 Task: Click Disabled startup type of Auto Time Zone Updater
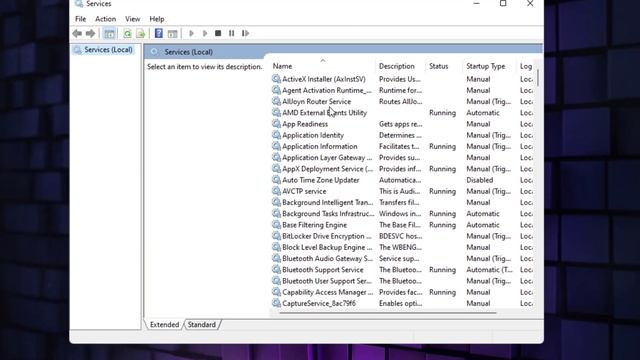coord(480,180)
